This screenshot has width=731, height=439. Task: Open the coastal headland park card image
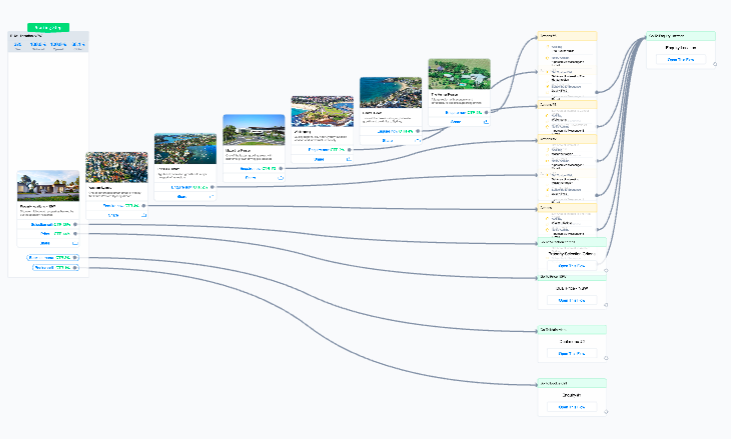[x=322, y=111]
